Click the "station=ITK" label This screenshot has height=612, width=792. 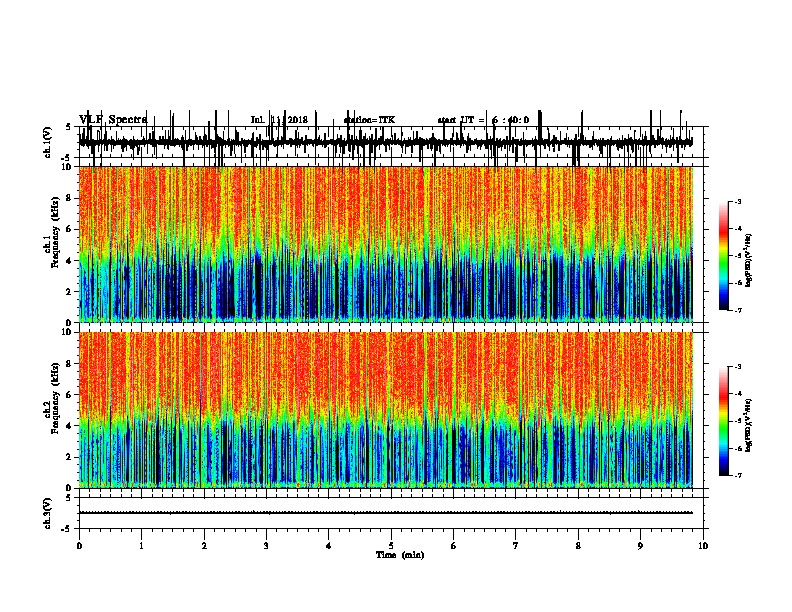pyautogui.click(x=369, y=120)
